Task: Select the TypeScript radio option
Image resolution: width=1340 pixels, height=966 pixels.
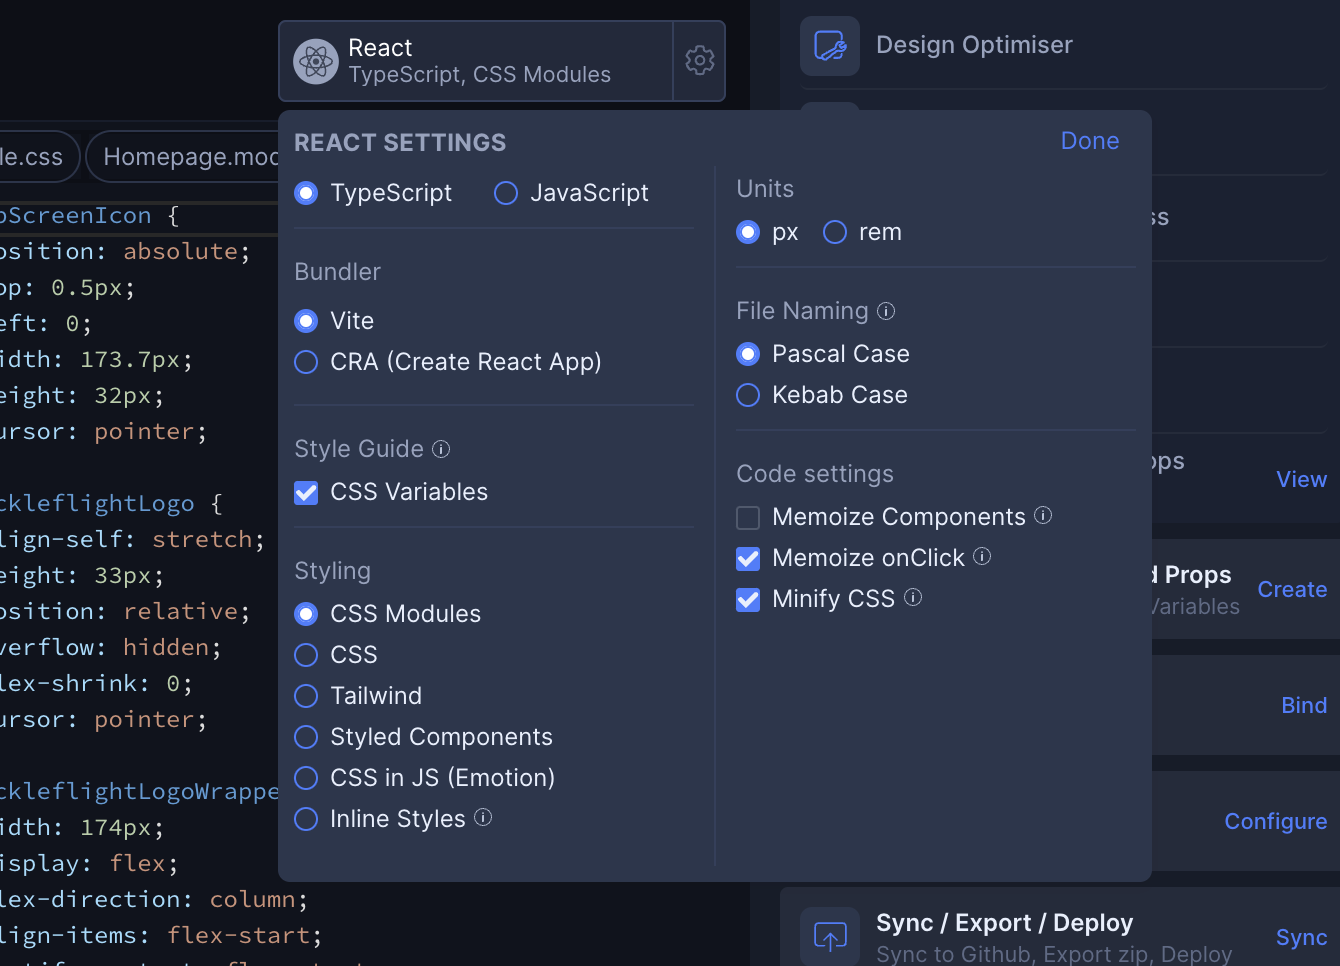Action: (306, 193)
